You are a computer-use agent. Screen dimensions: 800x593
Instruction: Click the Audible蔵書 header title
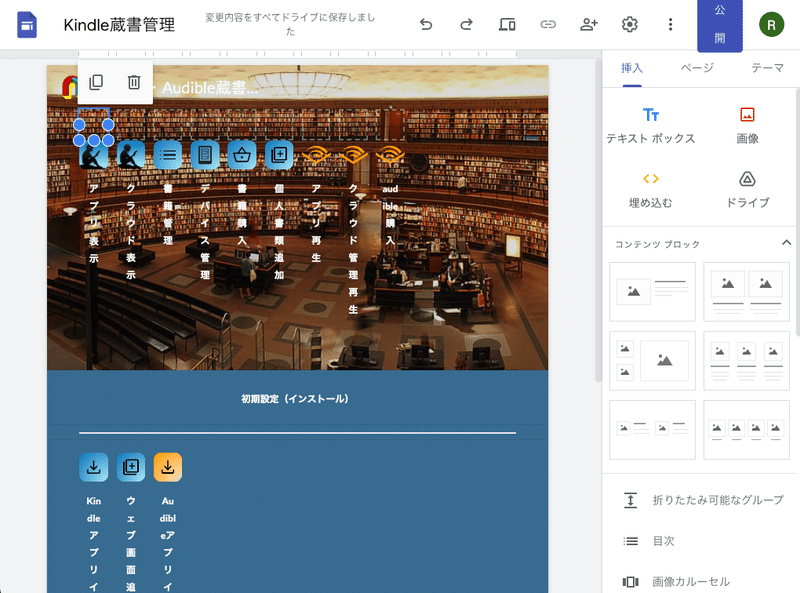point(210,88)
